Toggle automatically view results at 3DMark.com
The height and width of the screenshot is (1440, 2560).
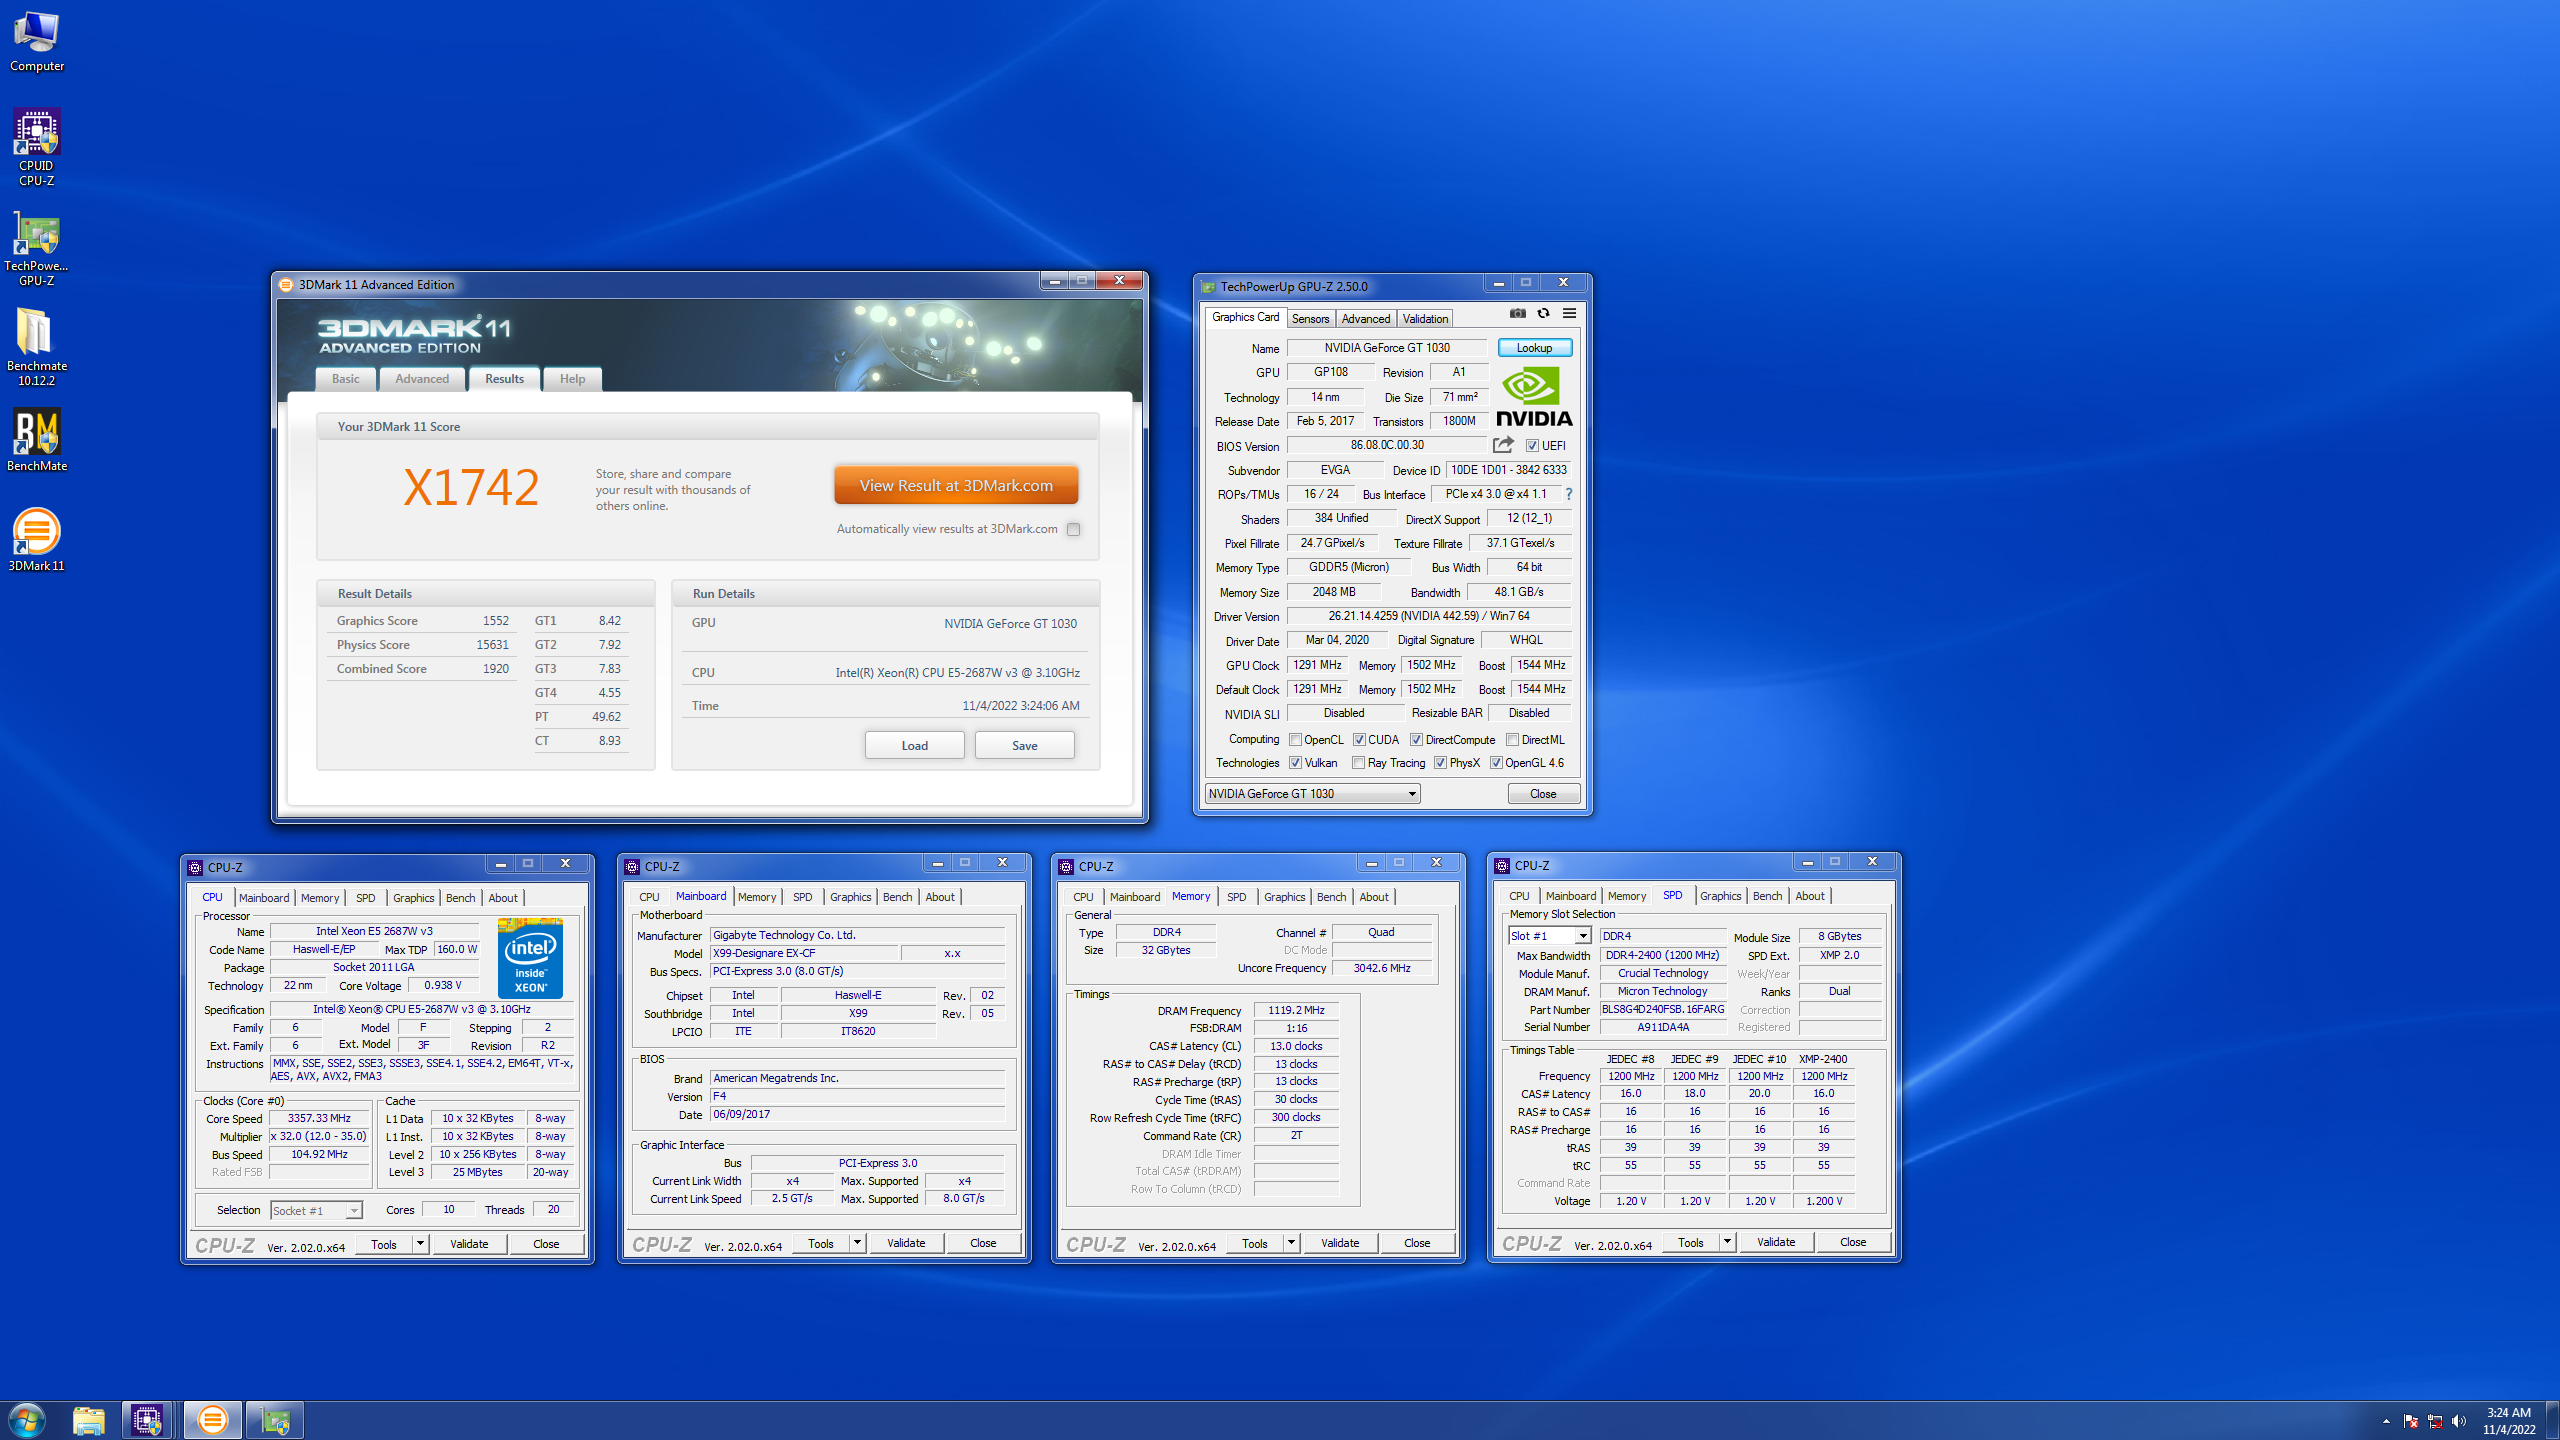pyautogui.click(x=1073, y=529)
